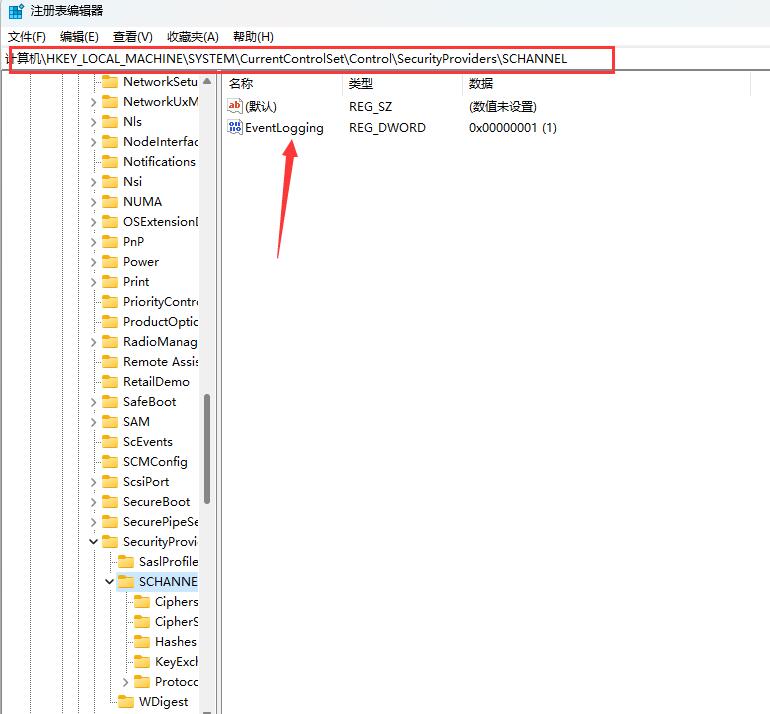
Task: Select the Remote Assis folder icon
Action: pos(110,362)
